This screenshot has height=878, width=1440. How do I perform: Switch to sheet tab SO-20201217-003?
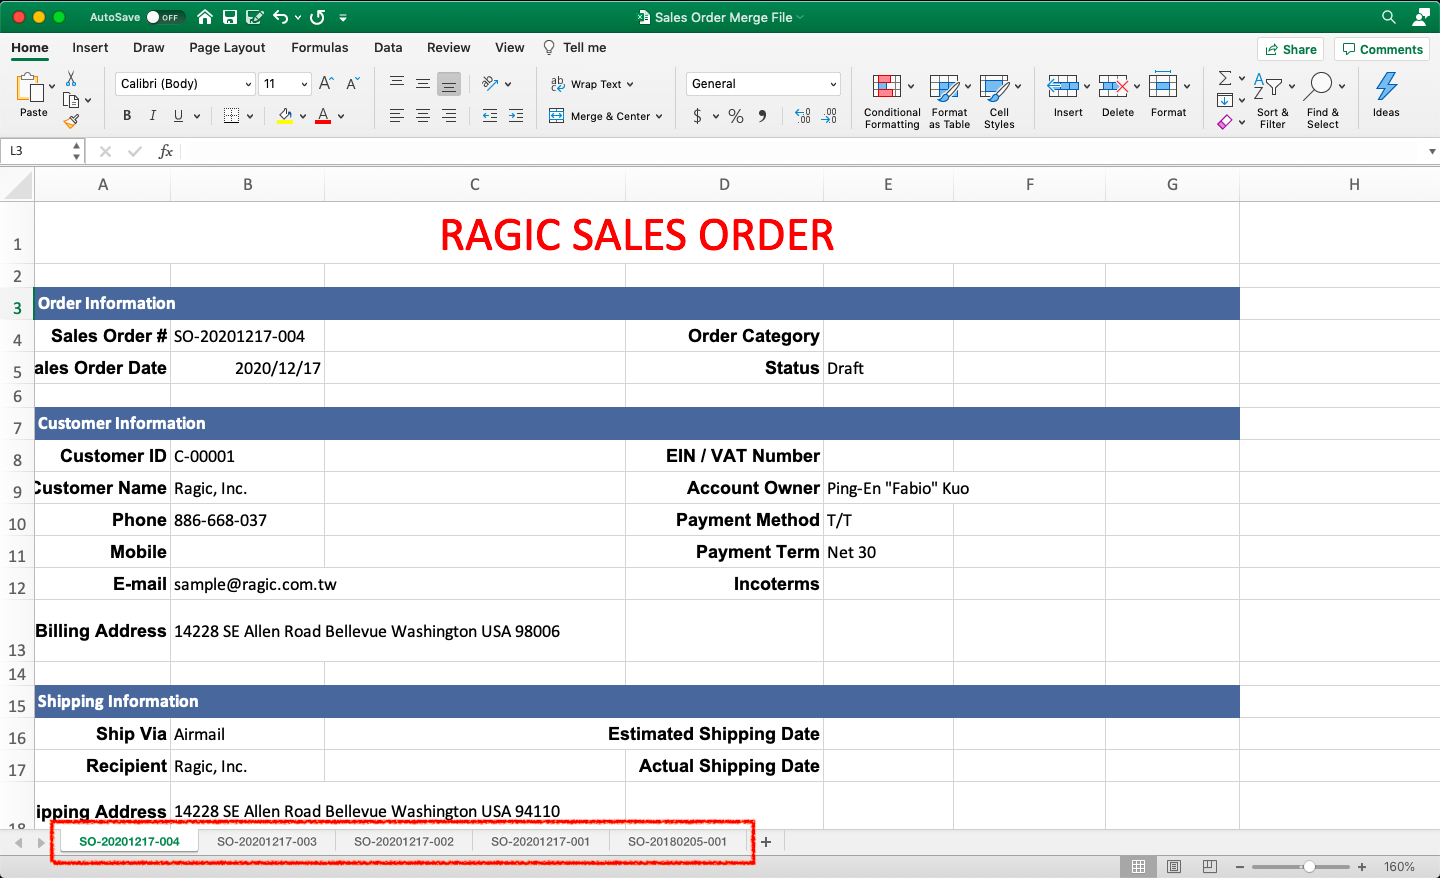point(267,841)
